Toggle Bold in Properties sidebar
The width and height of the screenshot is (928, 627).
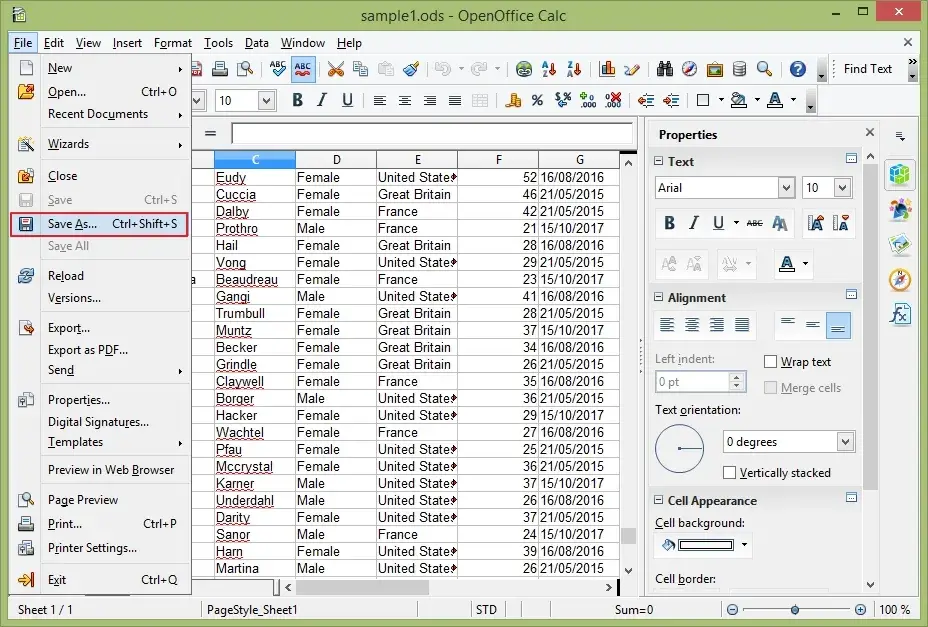669,223
